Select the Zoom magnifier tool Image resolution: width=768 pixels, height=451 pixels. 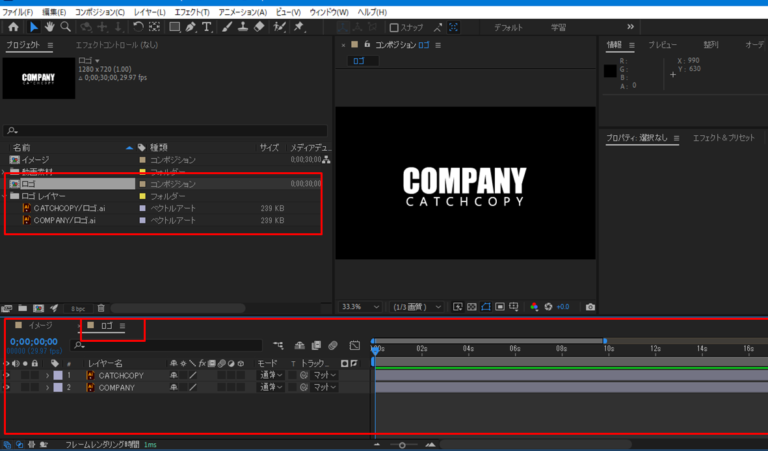pos(65,28)
